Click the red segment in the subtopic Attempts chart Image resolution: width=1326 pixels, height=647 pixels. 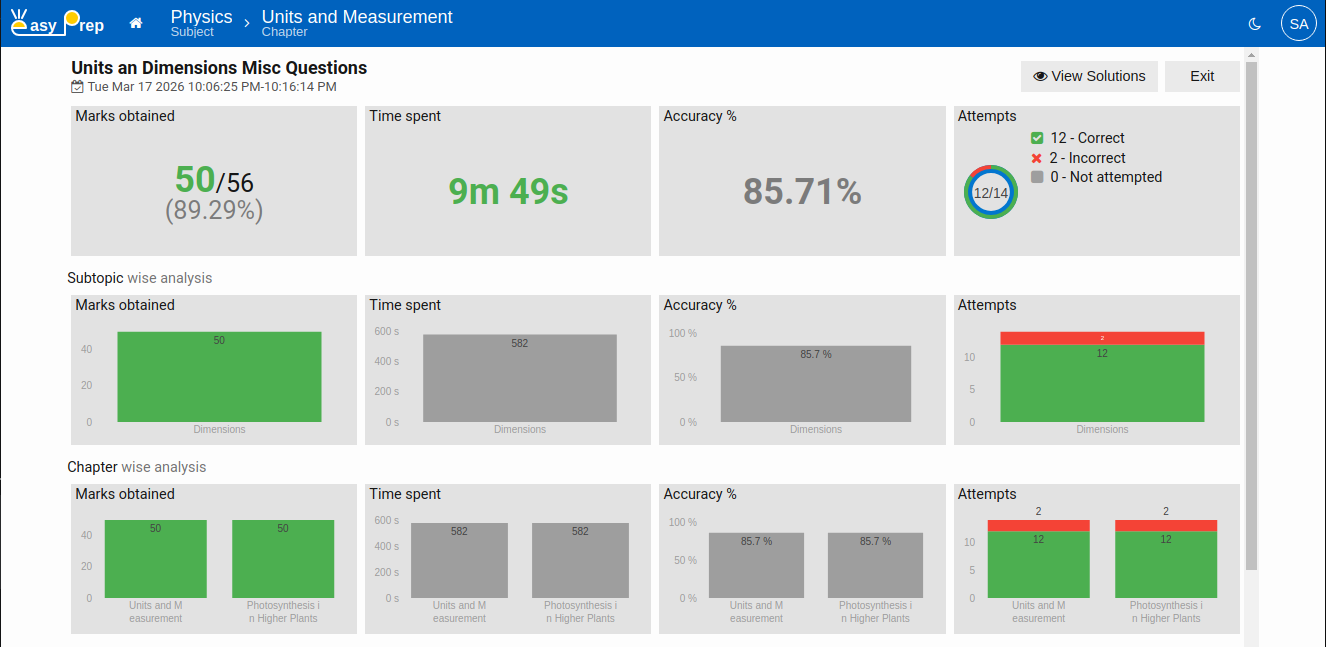coord(1102,338)
